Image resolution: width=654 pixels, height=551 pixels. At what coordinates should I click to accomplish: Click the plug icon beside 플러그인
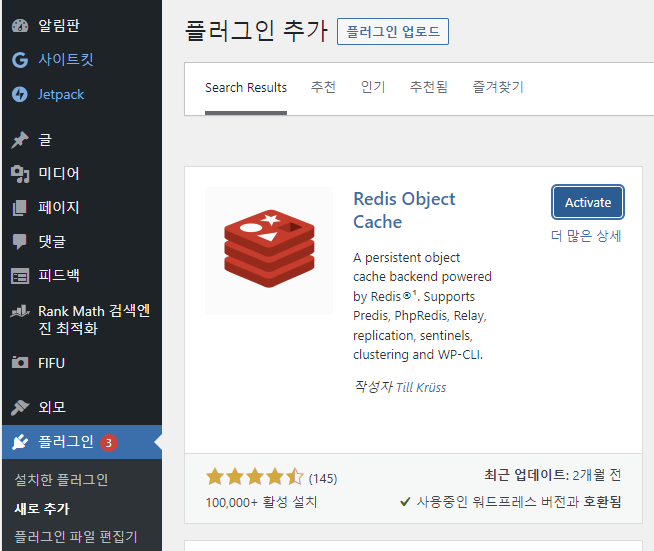coord(20,442)
